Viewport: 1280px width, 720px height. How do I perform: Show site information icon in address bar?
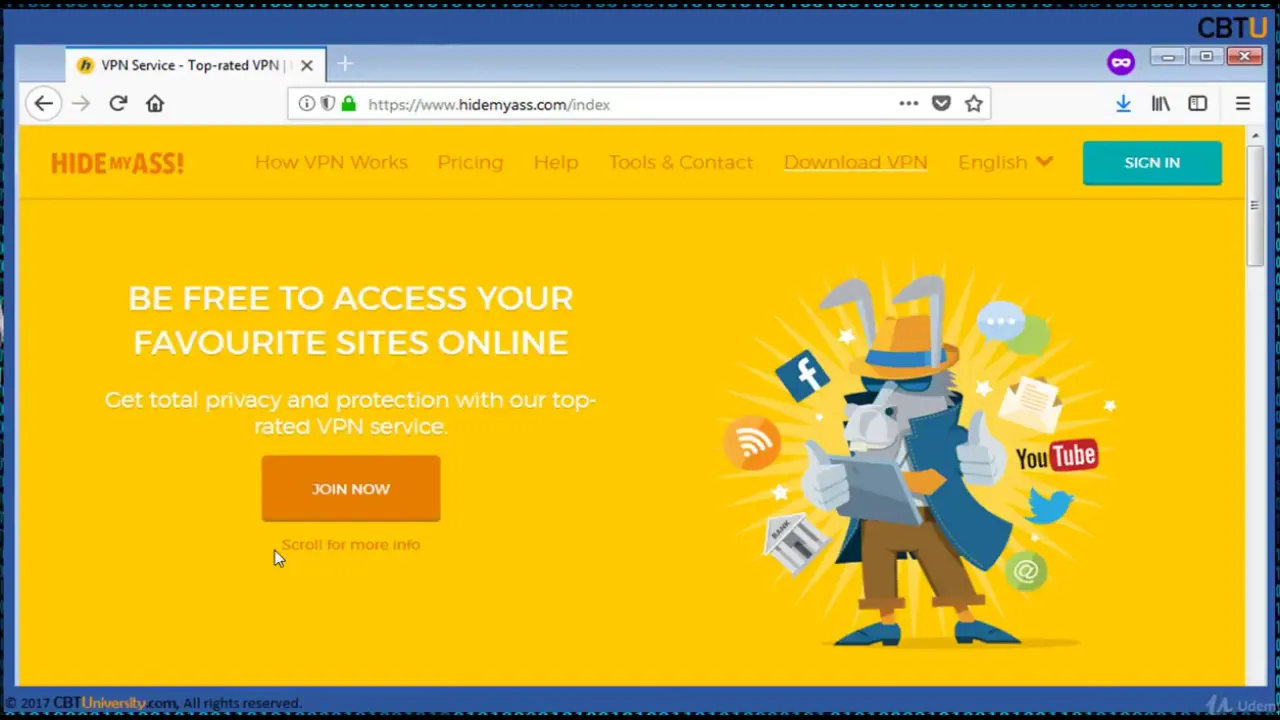[307, 104]
